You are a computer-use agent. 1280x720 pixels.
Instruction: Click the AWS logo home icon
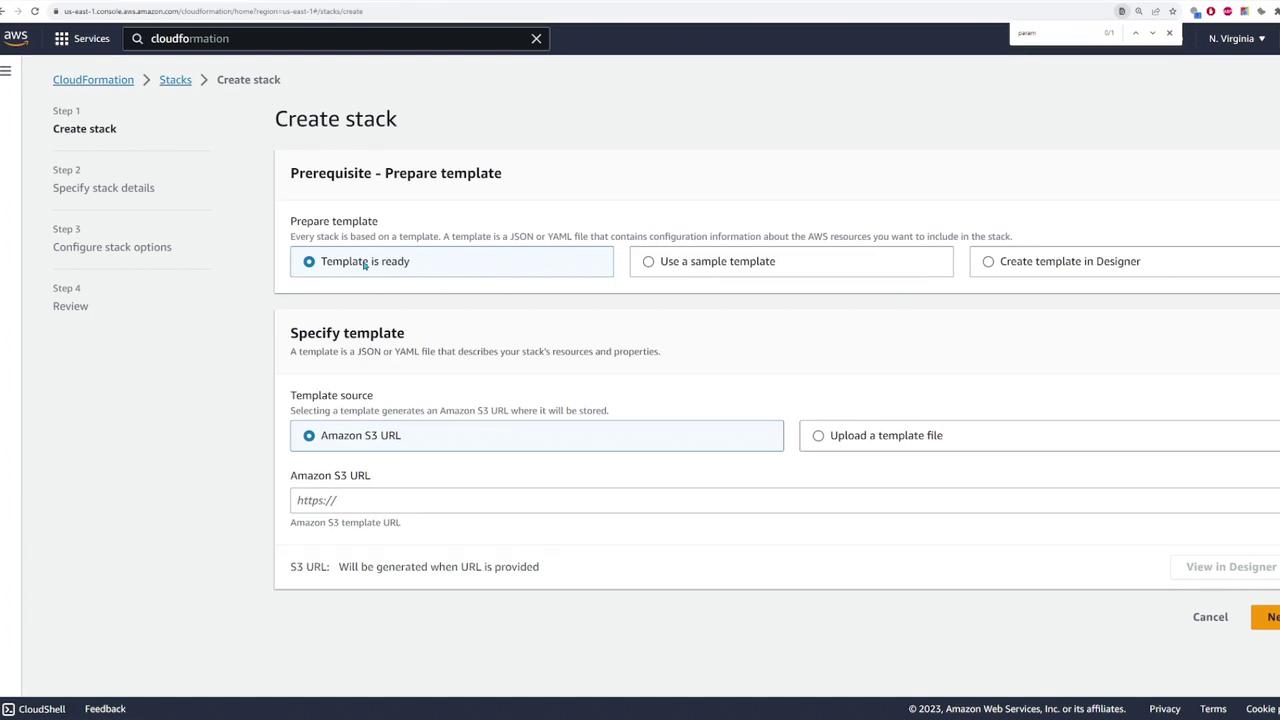[x=16, y=38]
